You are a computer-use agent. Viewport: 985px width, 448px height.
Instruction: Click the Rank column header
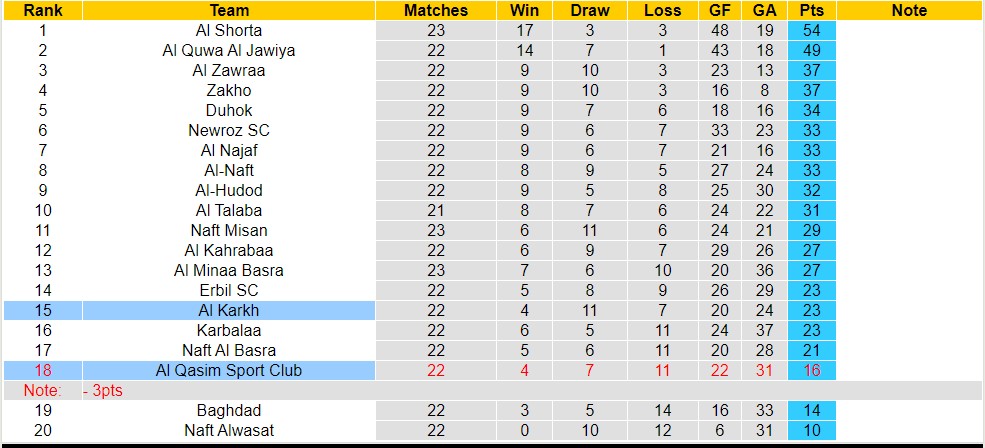[x=42, y=10]
